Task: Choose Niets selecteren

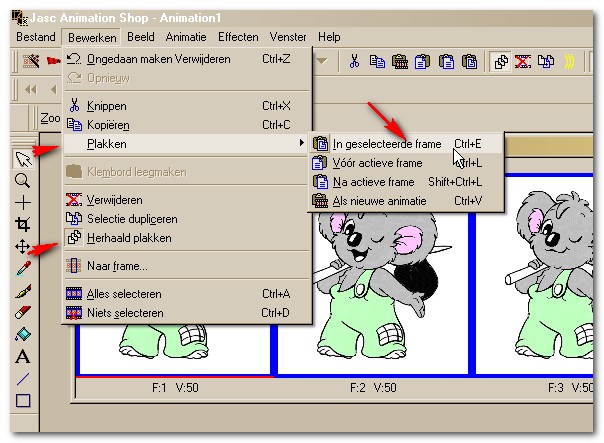Action: click(187, 313)
